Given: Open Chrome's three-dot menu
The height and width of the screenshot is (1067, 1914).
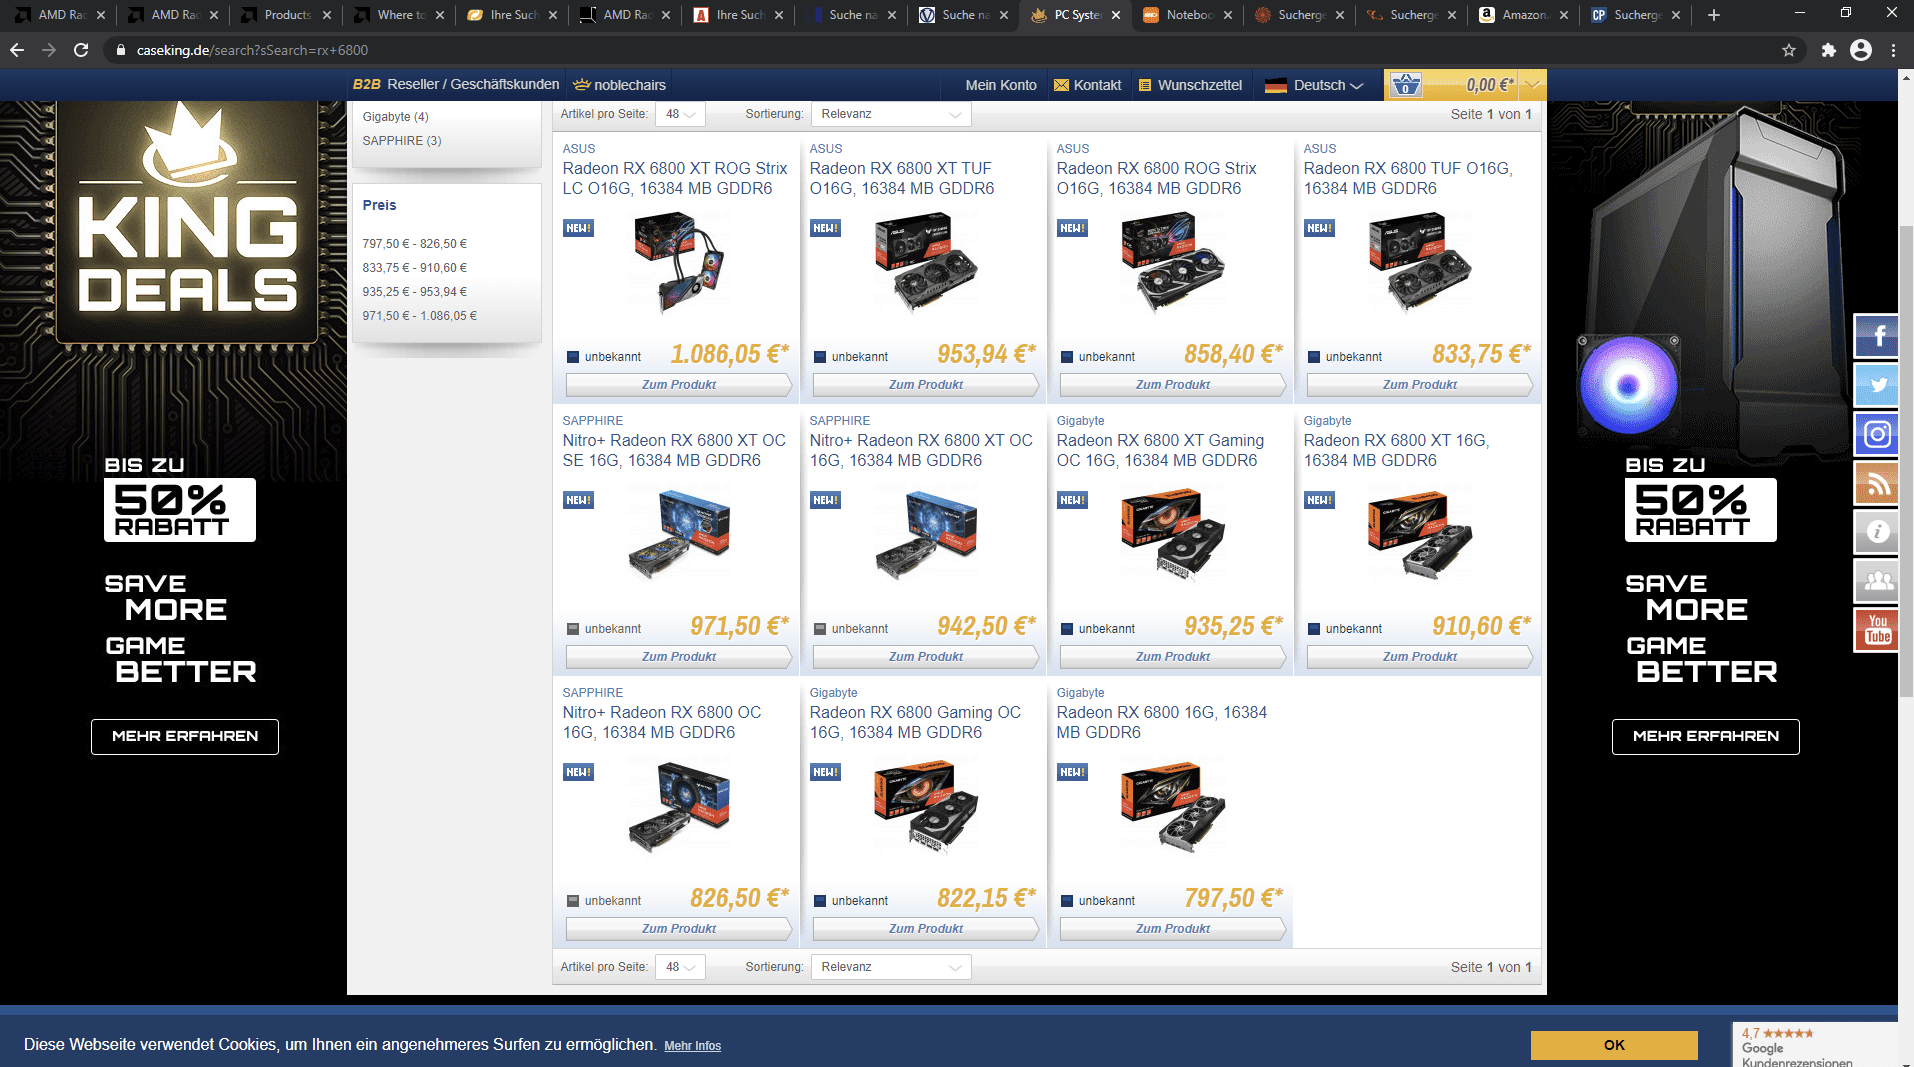Looking at the screenshot, I should [x=1893, y=50].
